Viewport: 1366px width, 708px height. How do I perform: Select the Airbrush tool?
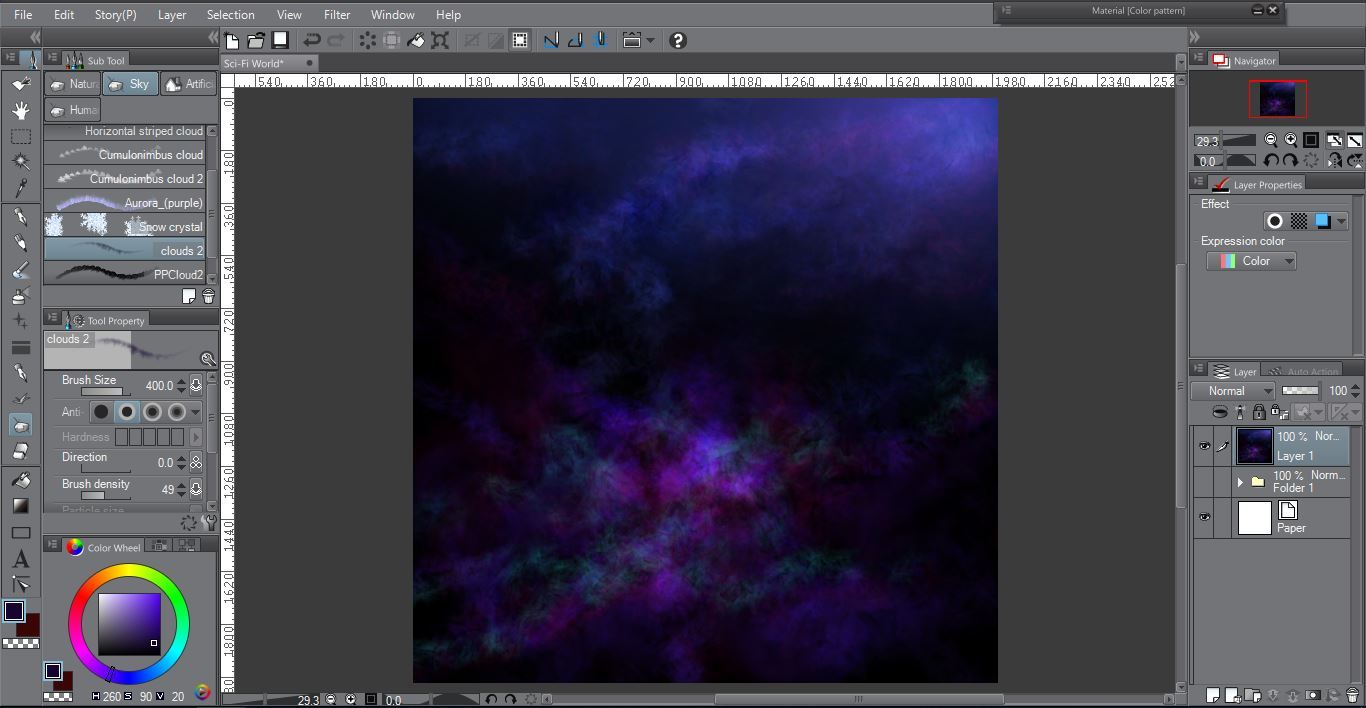click(20, 296)
